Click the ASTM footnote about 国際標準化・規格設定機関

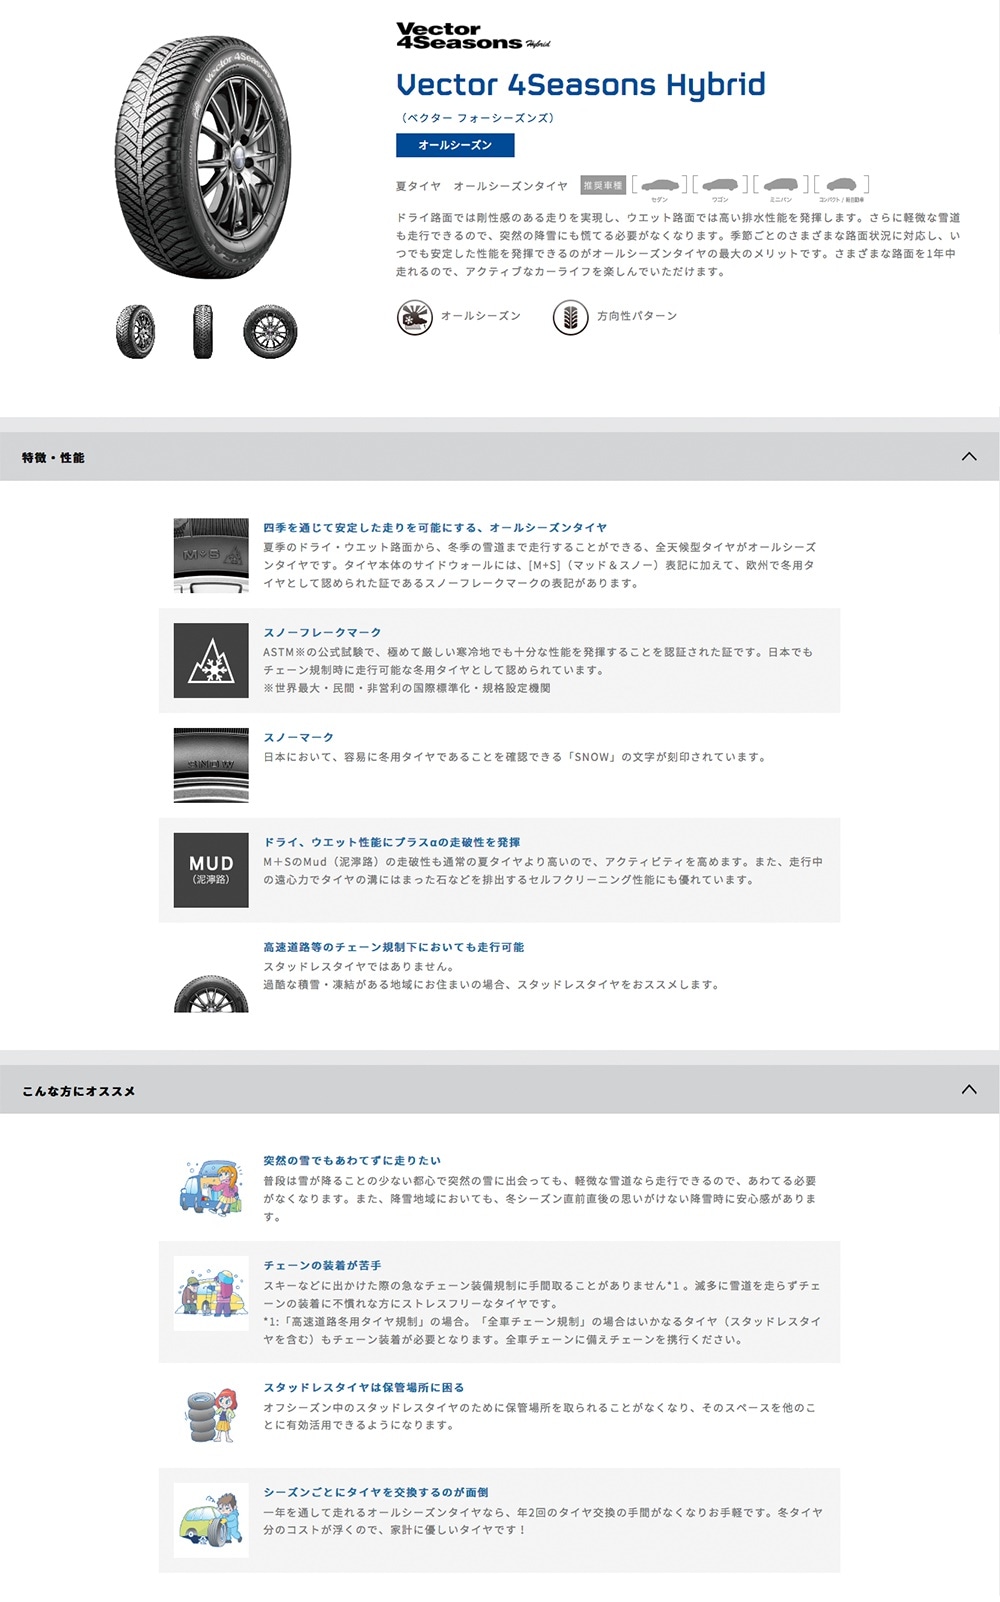[x=407, y=688]
